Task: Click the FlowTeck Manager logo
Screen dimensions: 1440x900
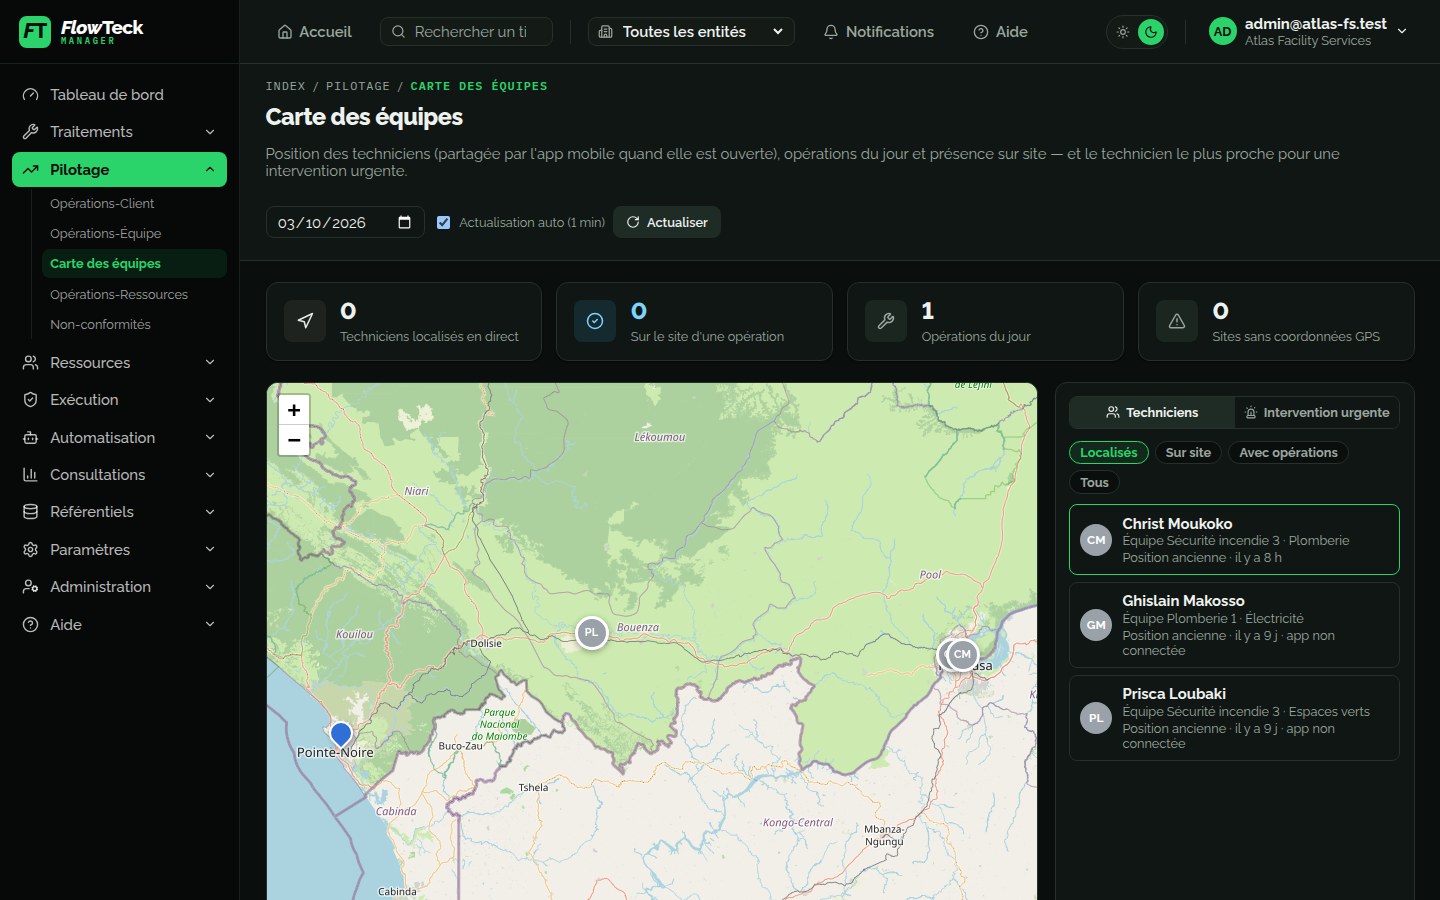Action: (x=82, y=32)
